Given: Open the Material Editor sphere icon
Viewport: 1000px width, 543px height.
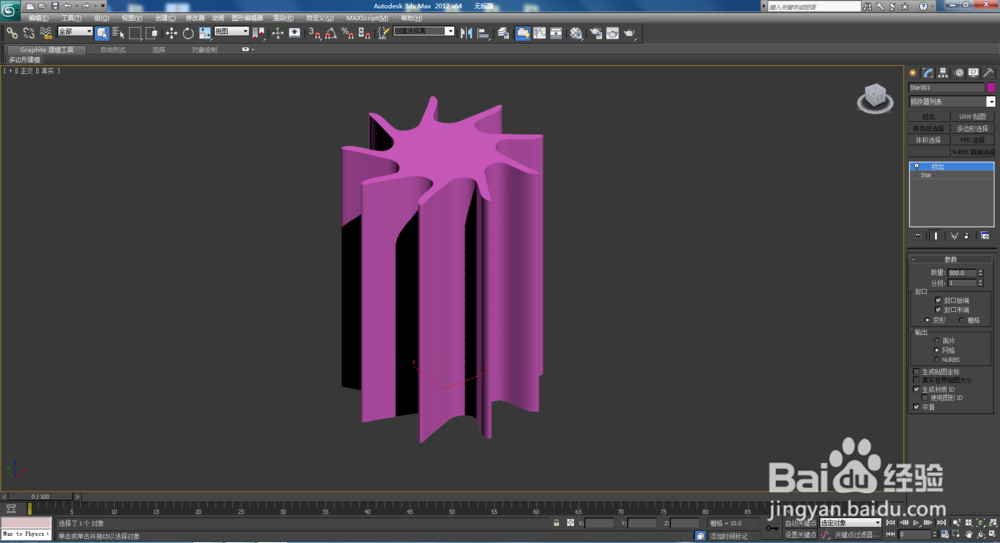Looking at the screenshot, I should pos(577,33).
